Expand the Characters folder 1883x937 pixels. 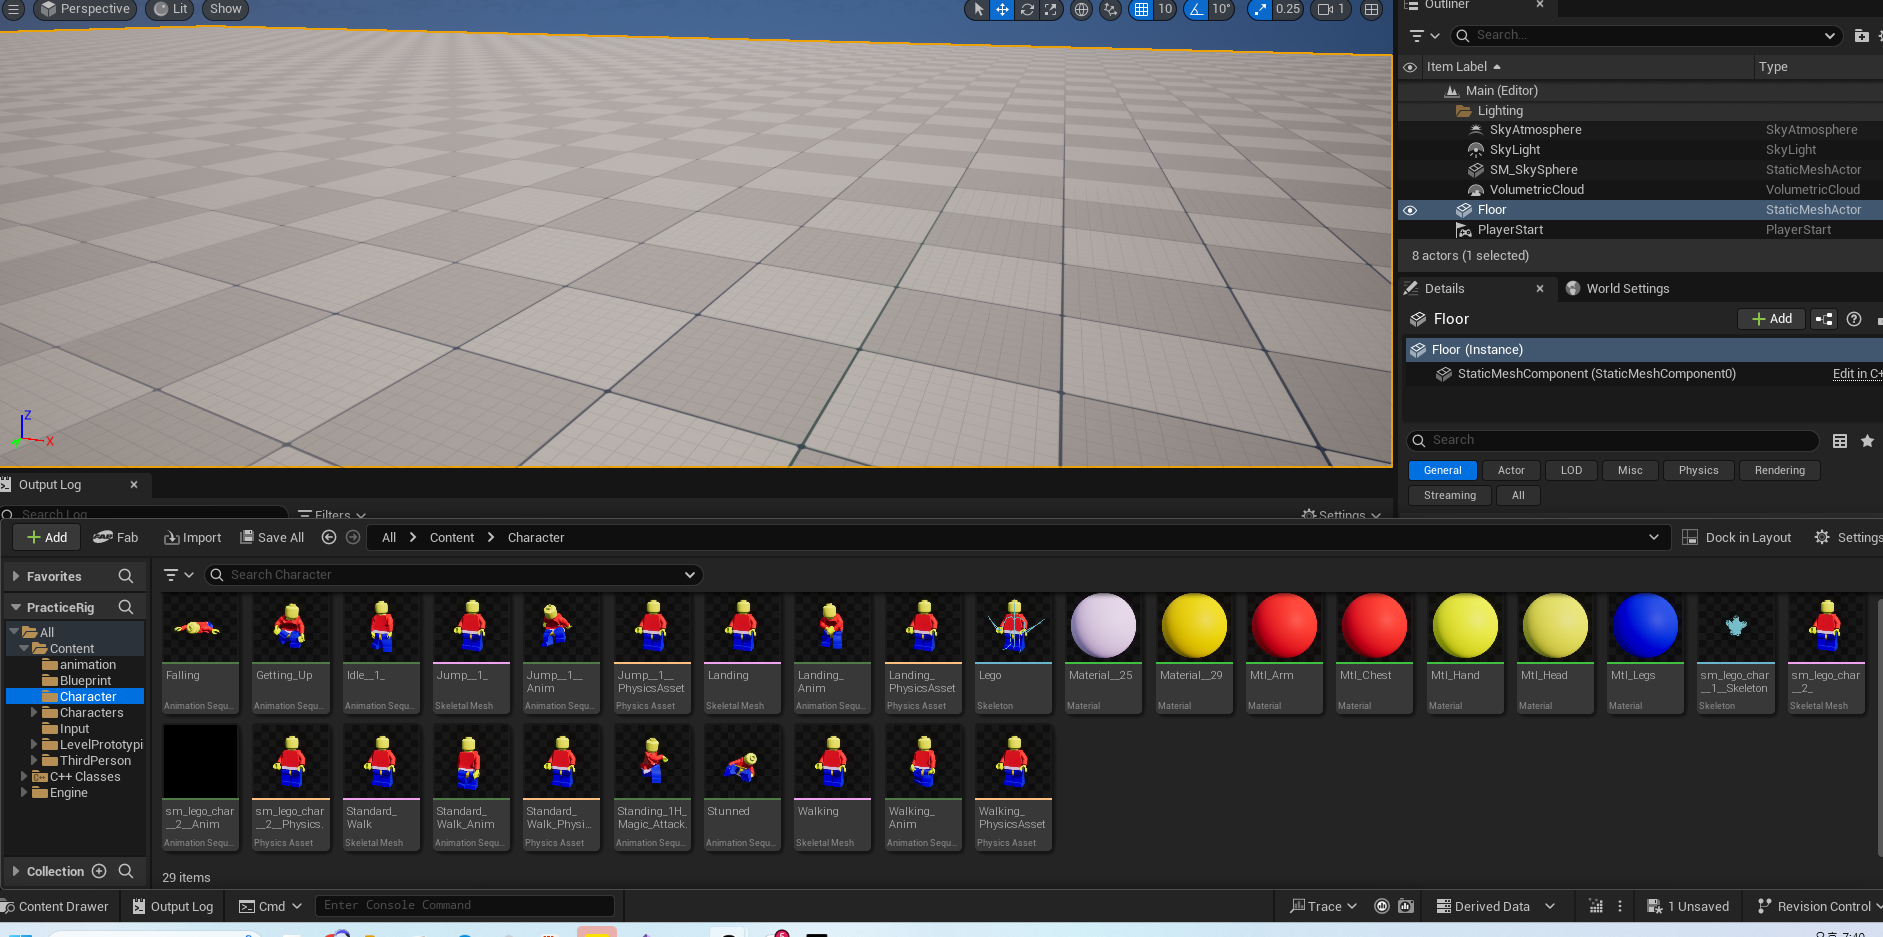click(34, 713)
